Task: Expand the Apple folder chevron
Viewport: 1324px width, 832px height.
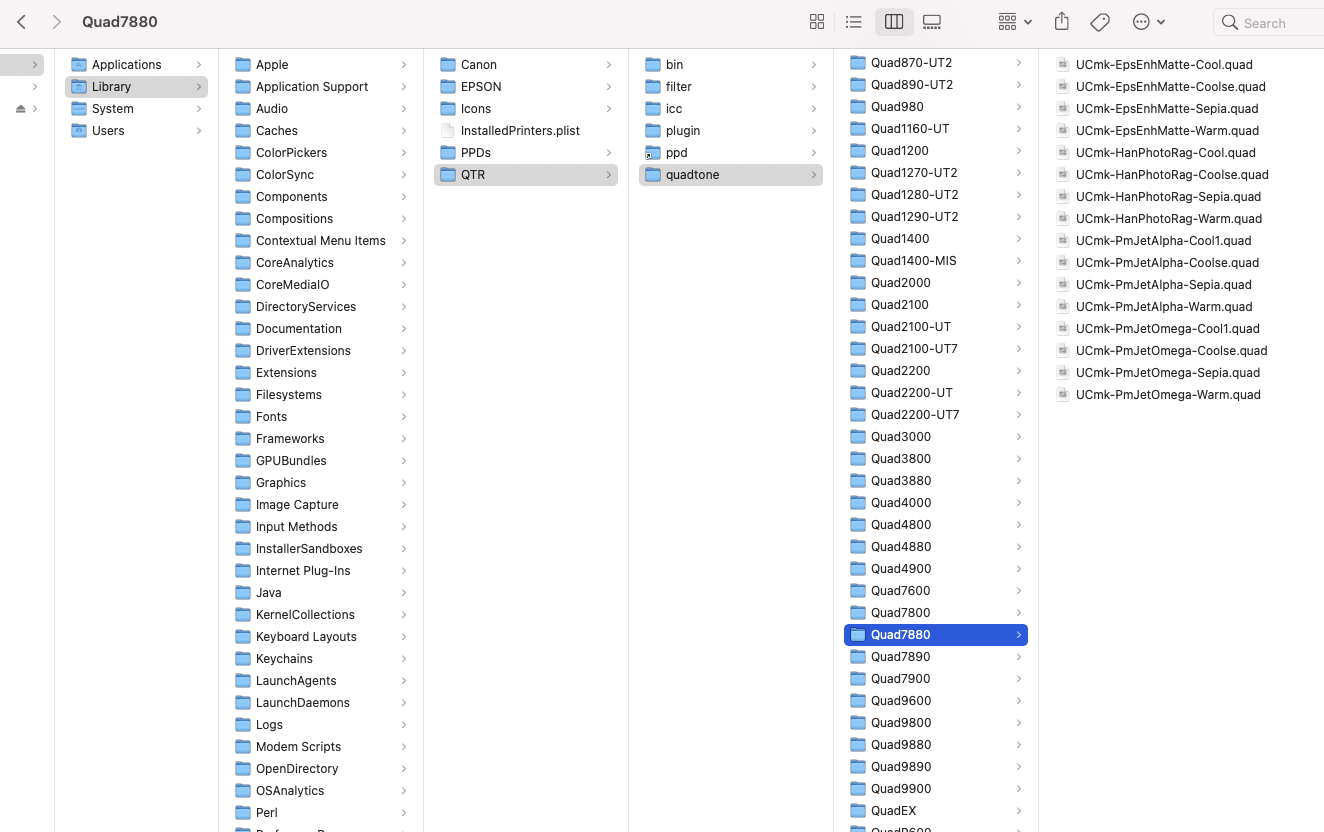Action: pos(404,65)
